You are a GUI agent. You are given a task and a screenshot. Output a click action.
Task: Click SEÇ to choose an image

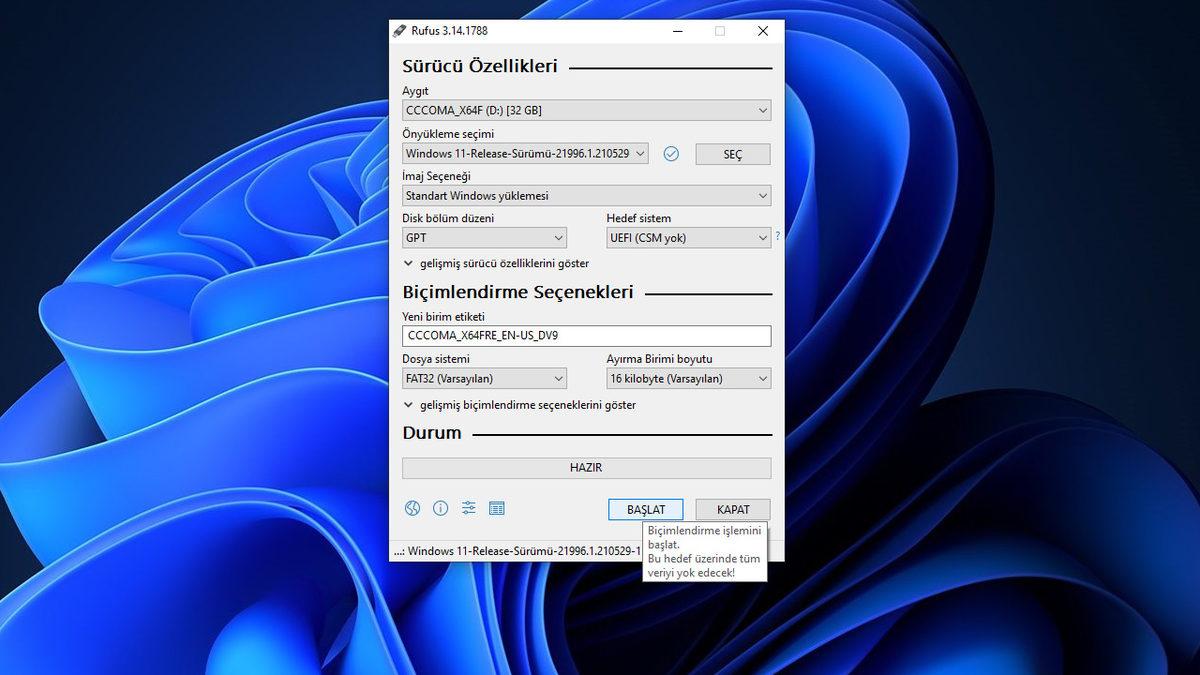click(x=732, y=154)
